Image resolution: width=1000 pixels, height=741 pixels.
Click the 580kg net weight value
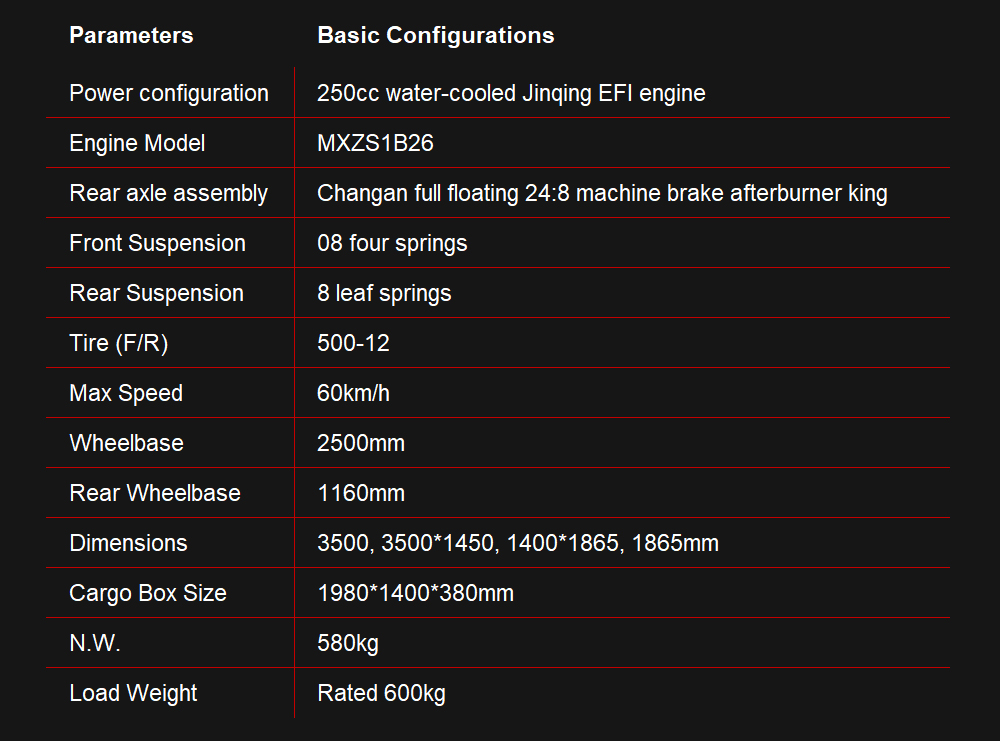click(348, 643)
